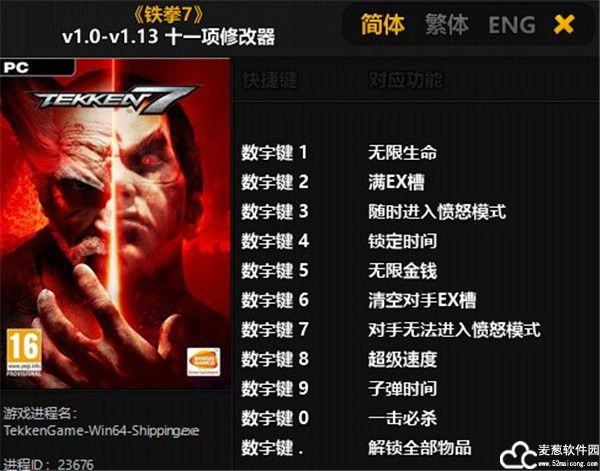600x471 pixels.
Task: Switch language to 繁体
Action: click(x=447, y=24)
